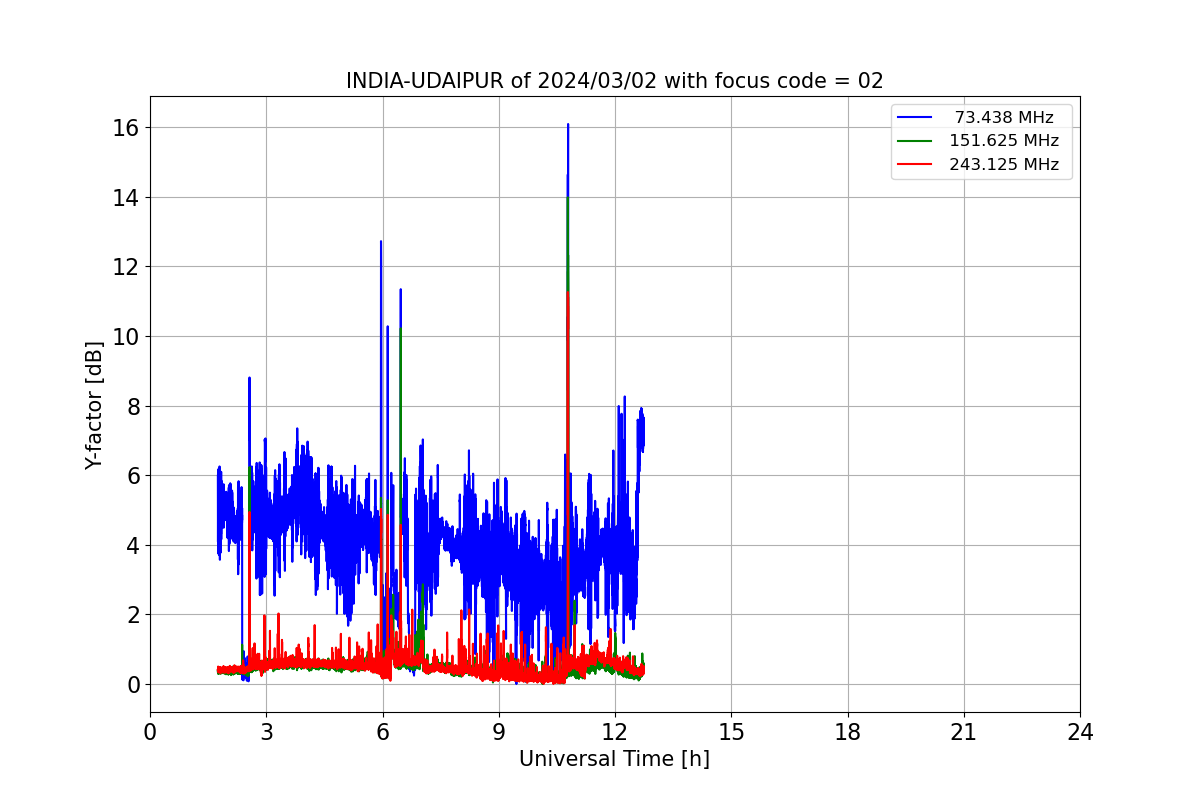The height and width of the screenshot is (800, 1200).
Task: Click y-axis tick label 10
Action: (125, 336)
